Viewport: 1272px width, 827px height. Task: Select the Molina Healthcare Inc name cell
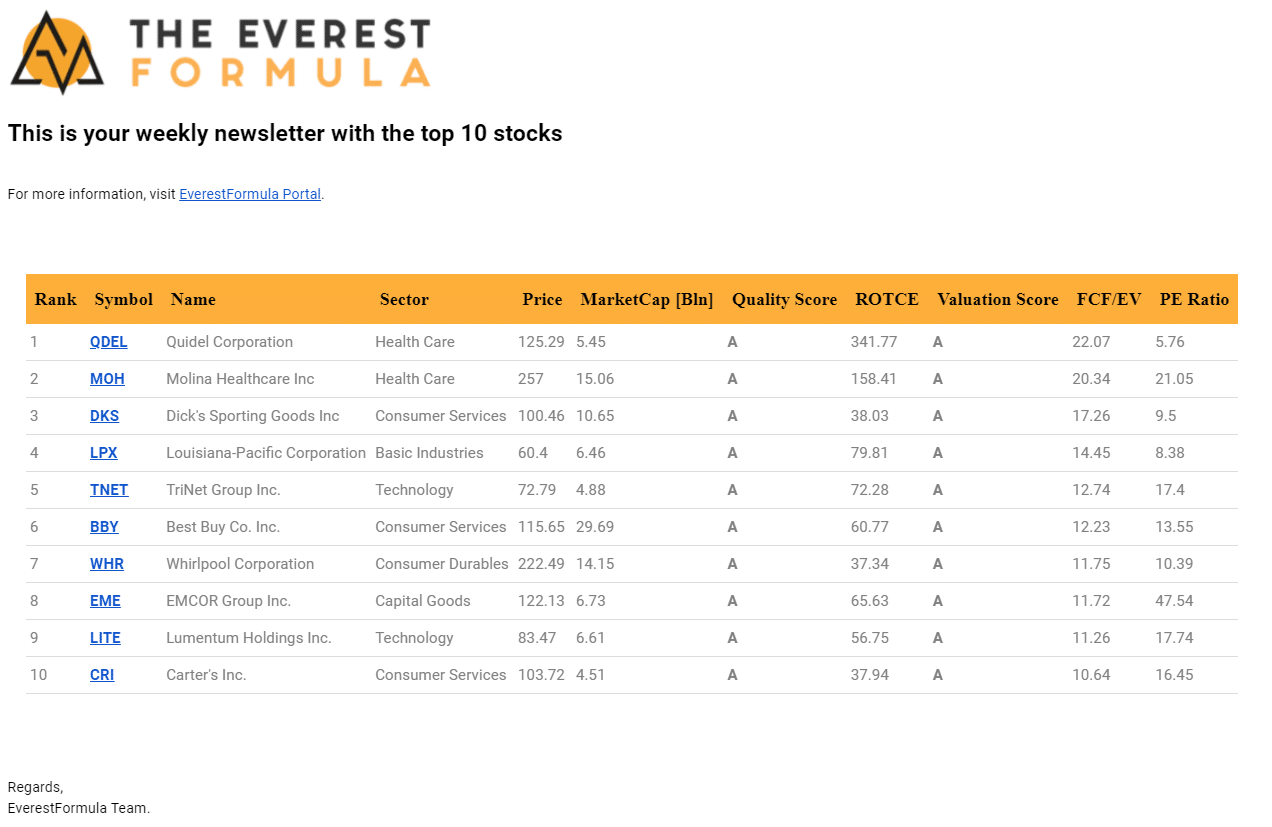[x=240, y=379]
